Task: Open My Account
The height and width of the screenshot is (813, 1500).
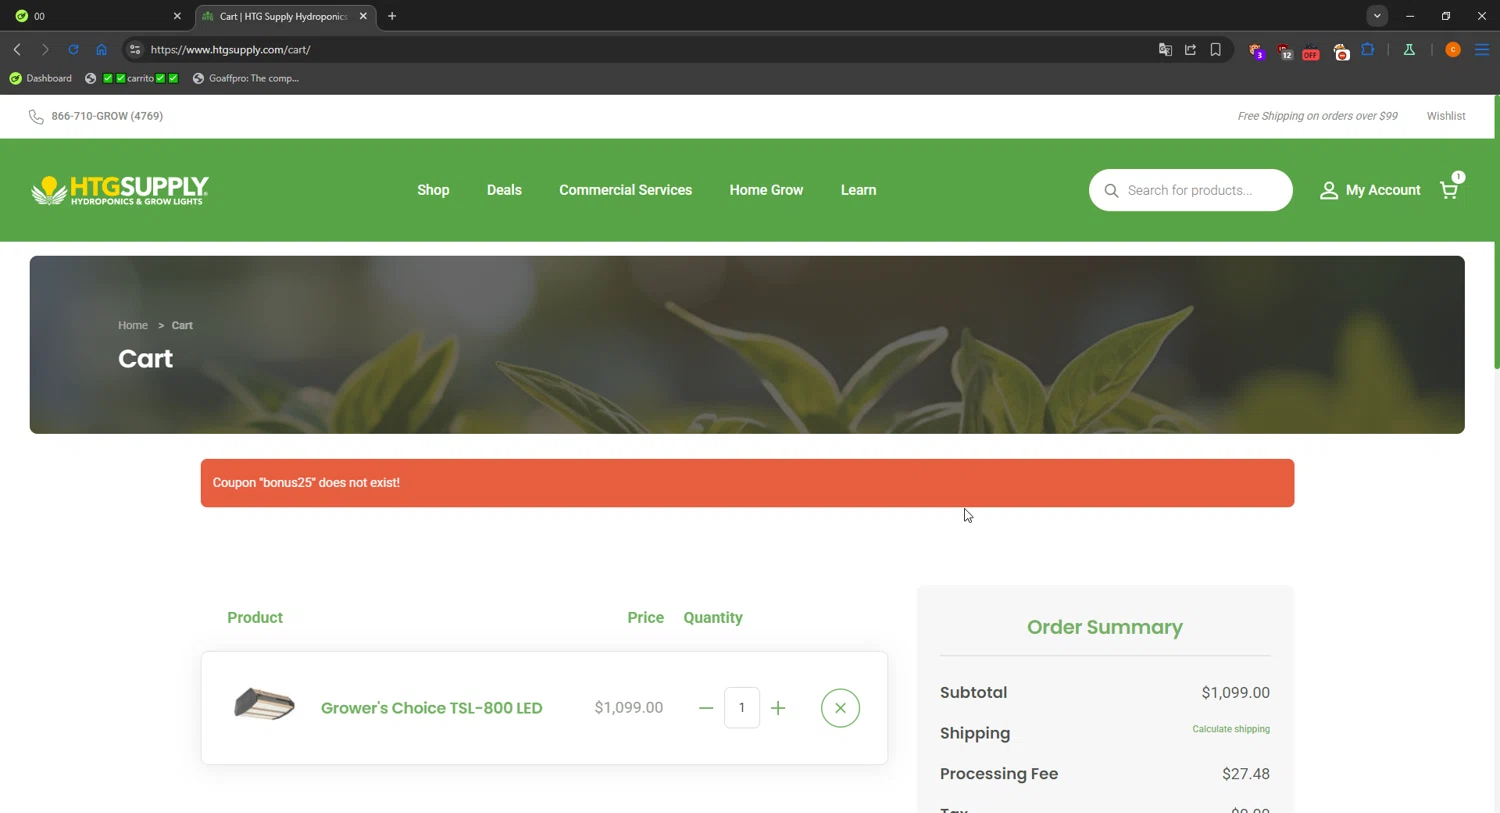Action: click(1370, 190)
